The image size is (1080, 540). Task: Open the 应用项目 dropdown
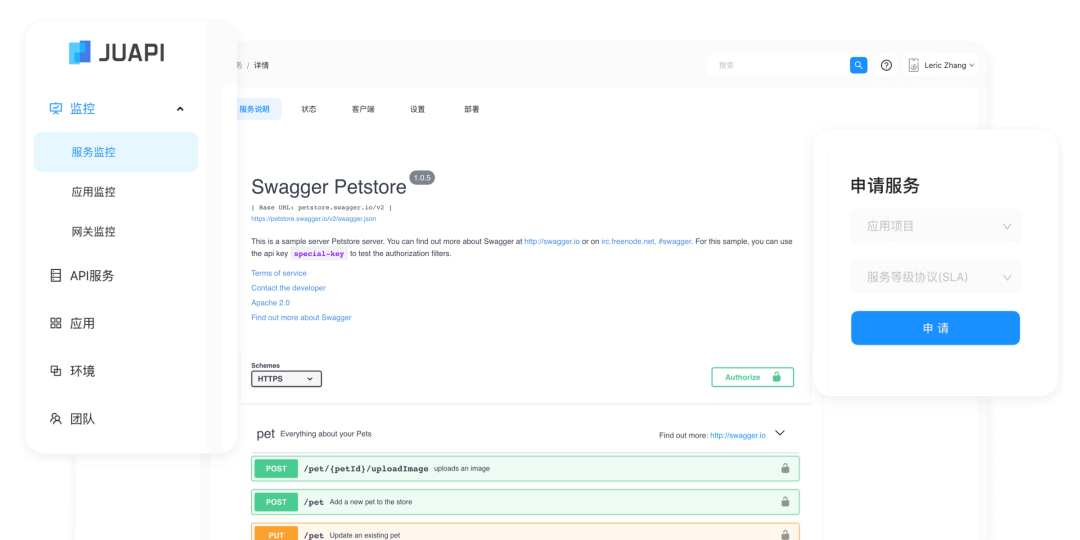(935, 226)
